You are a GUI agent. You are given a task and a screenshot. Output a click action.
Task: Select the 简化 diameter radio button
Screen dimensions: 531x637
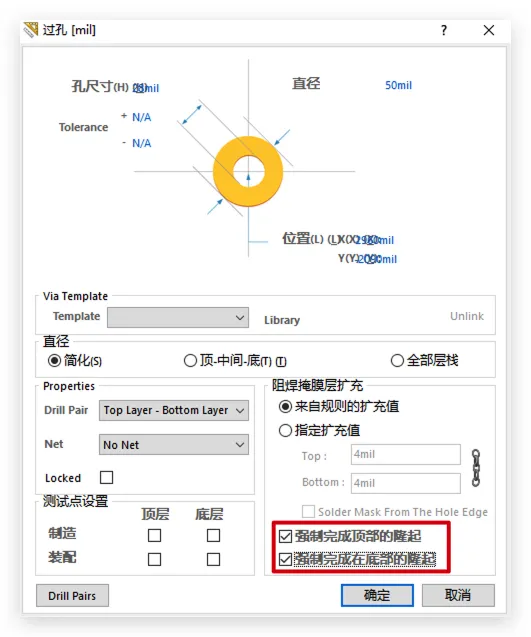[x=54, y=360]
